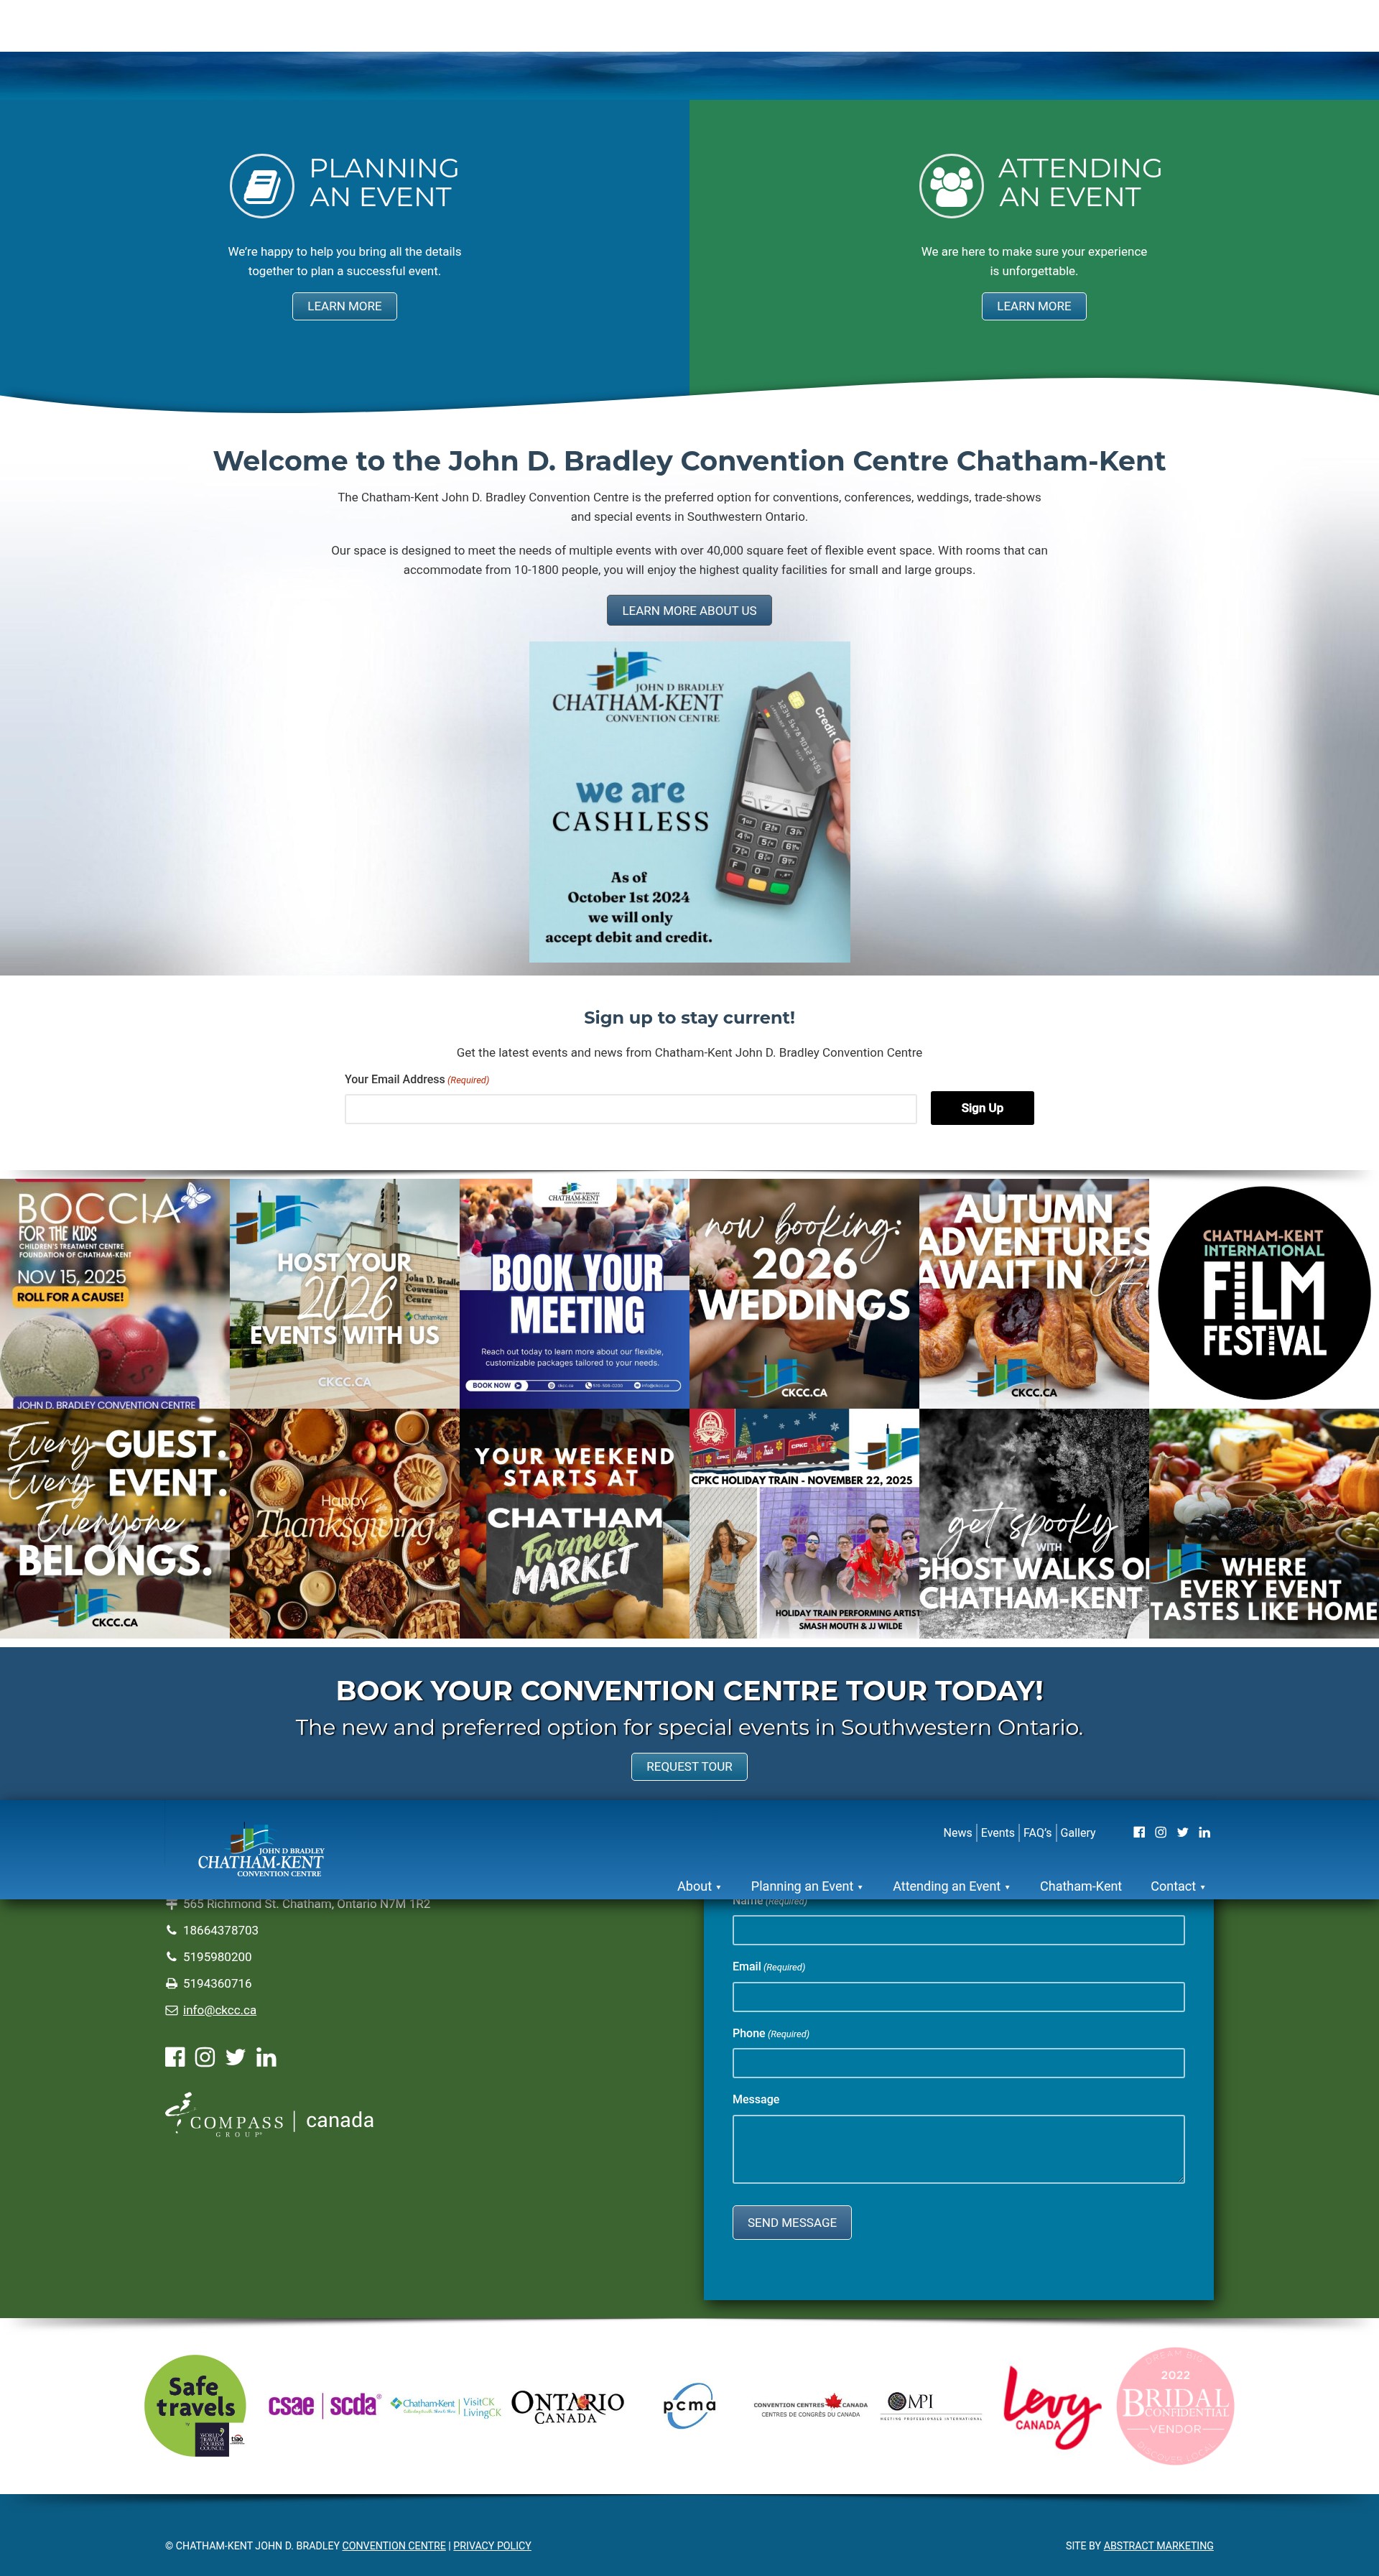Open the Every Guest Every Event post
The width and height of the screenshot is (1379, 2576).
(115, 1523)
